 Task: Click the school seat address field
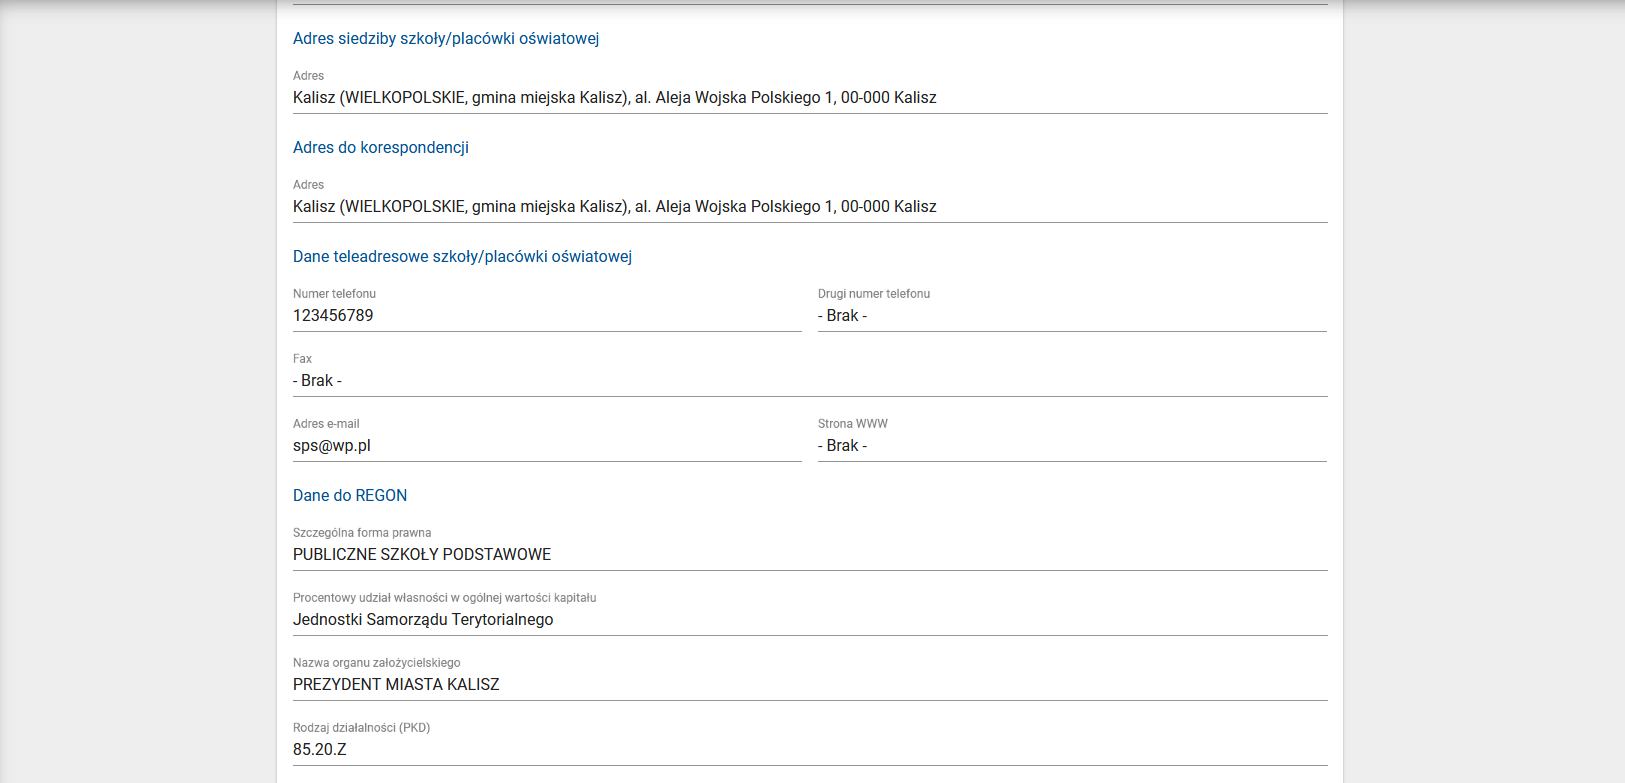coord(614,98)
